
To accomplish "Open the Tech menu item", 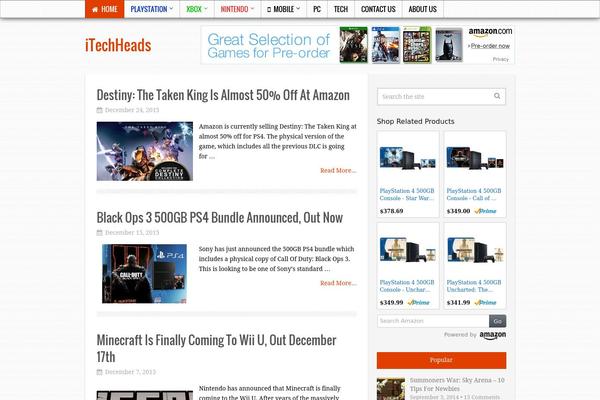I will 341,9.
